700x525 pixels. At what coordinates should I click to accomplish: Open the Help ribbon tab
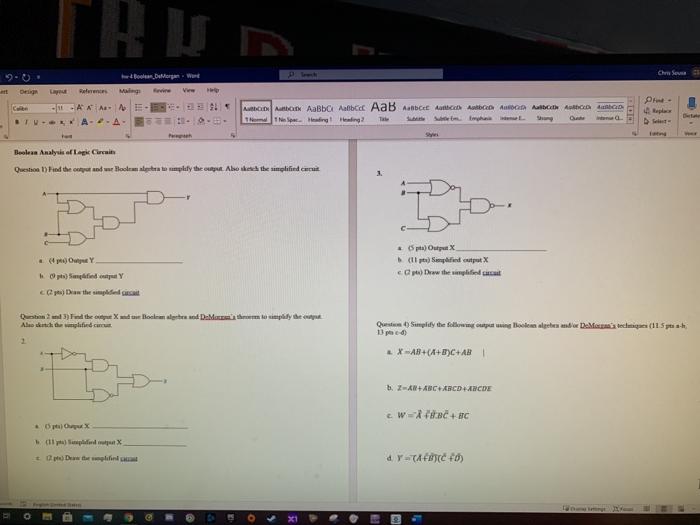point(212,90)
